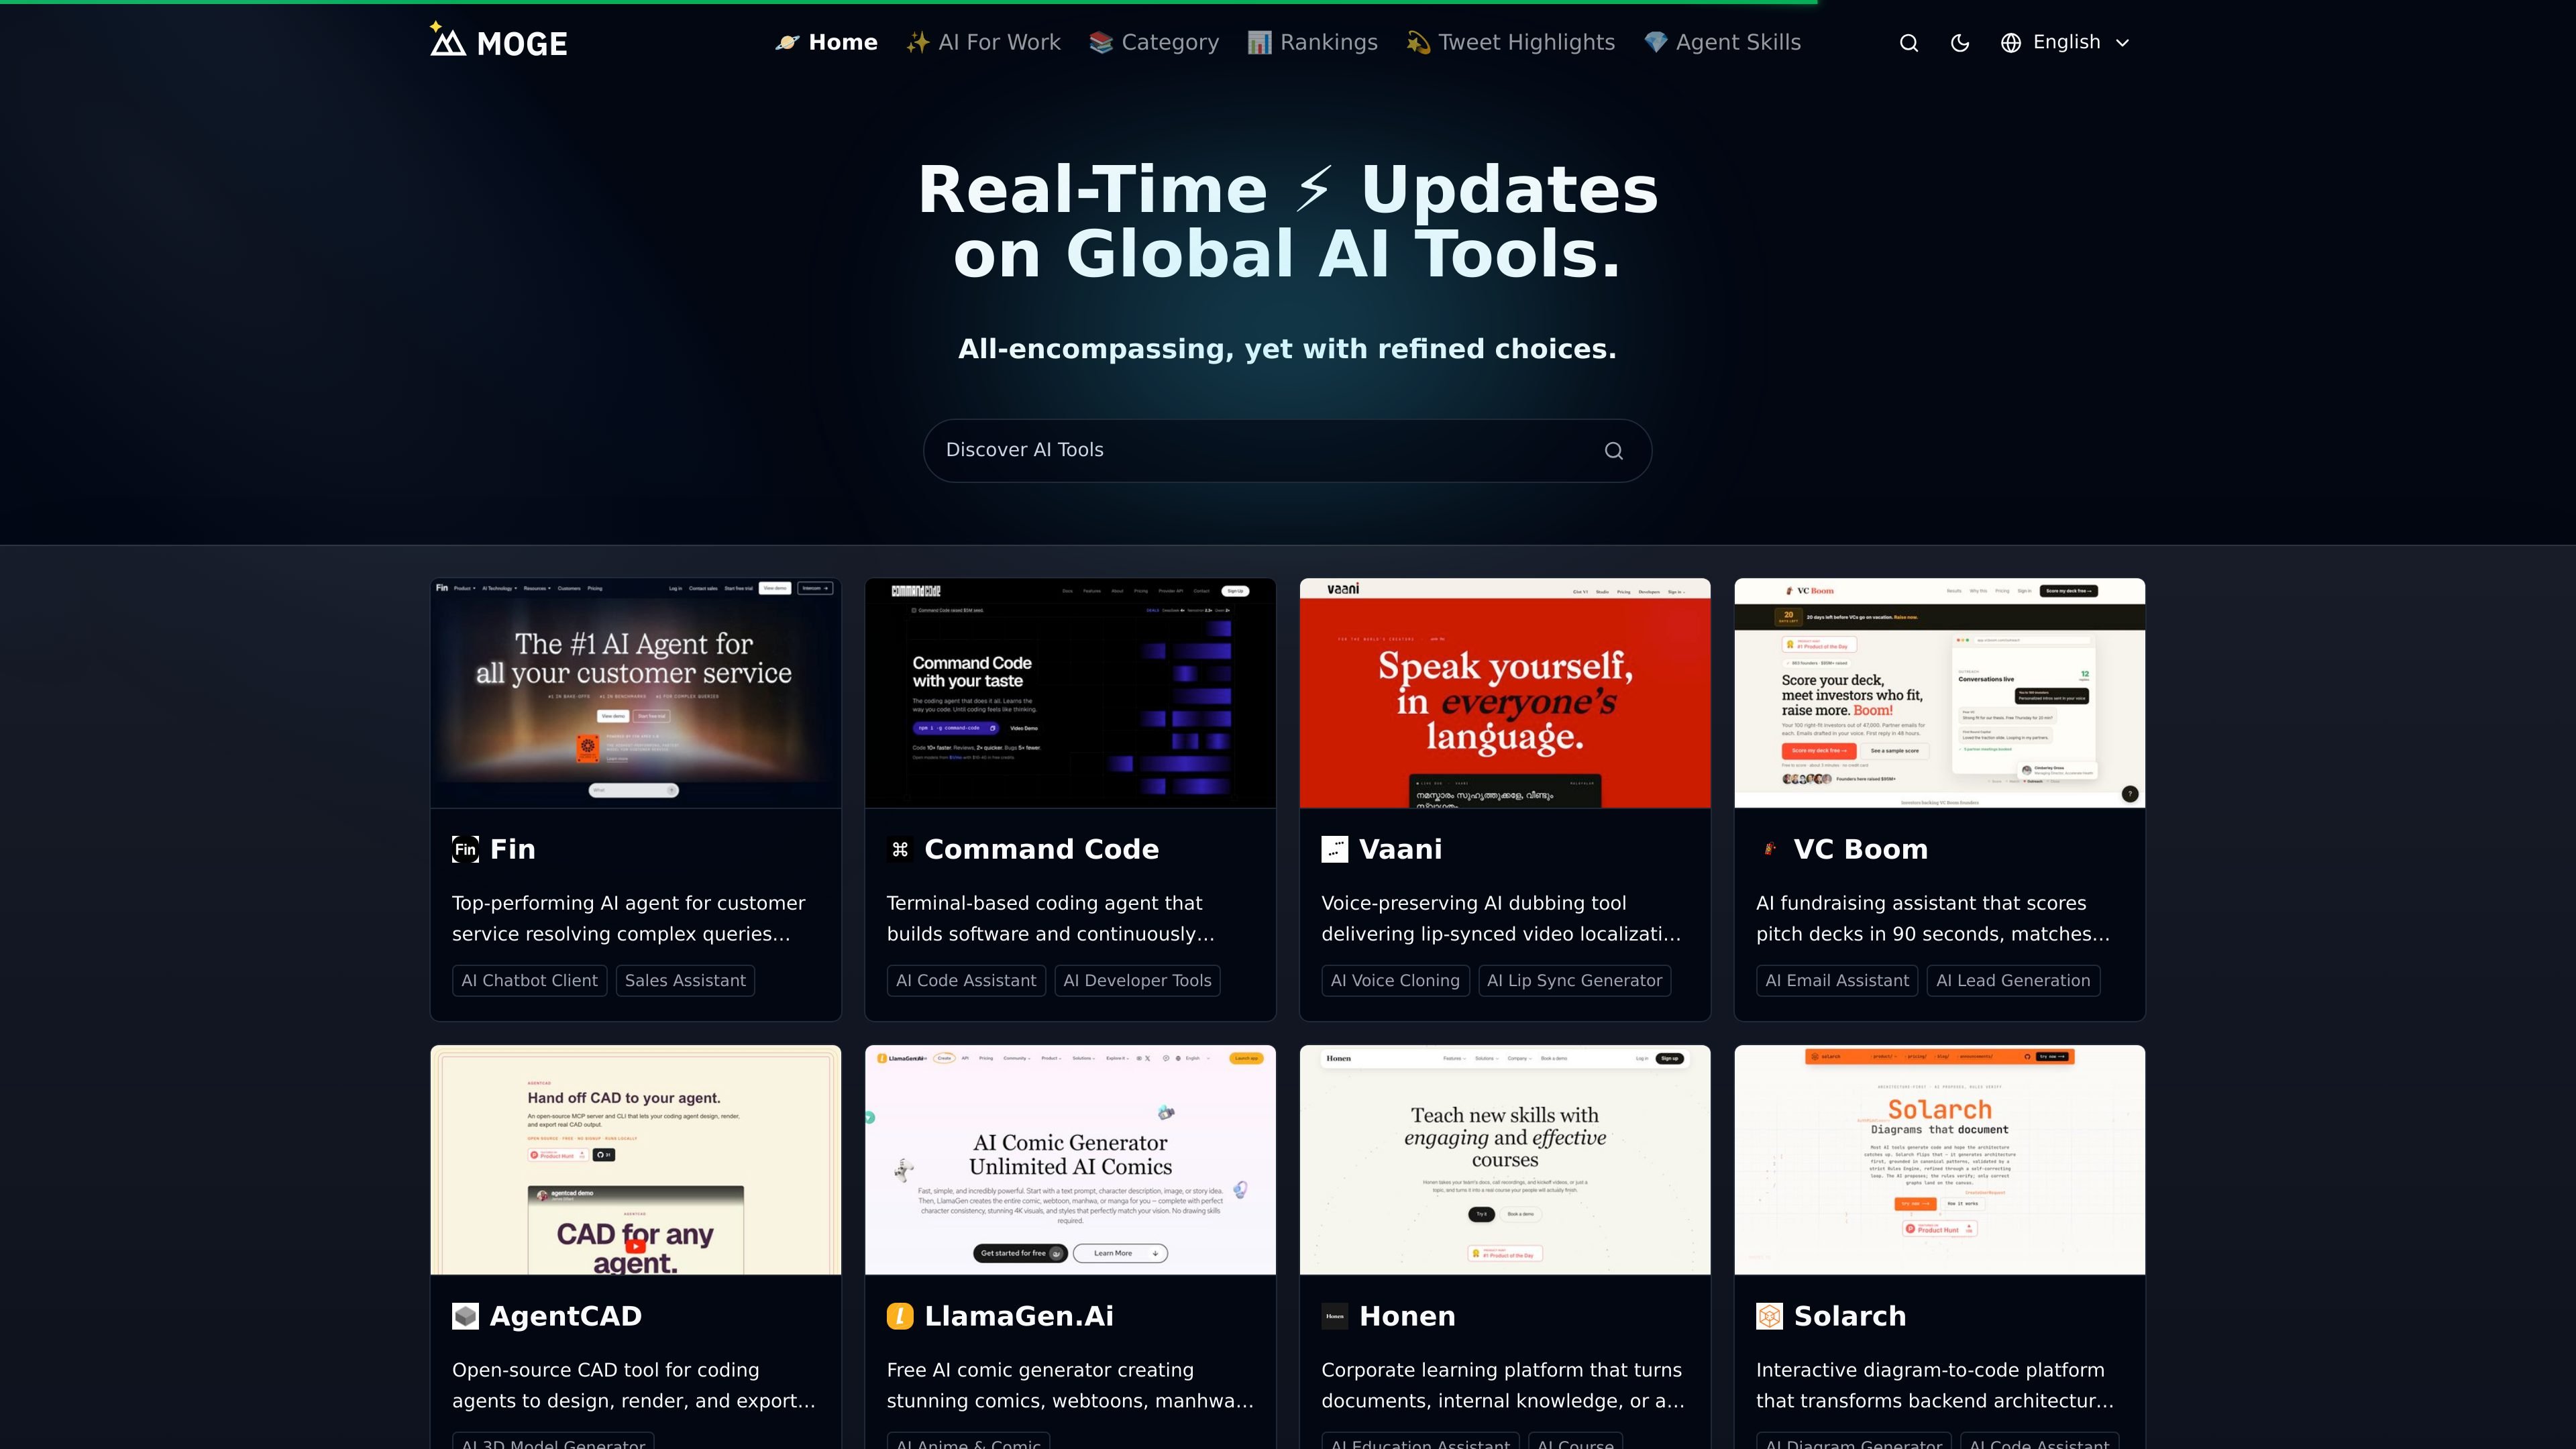Open the LlamaGen.Ai title link

pos(1019,1317)
